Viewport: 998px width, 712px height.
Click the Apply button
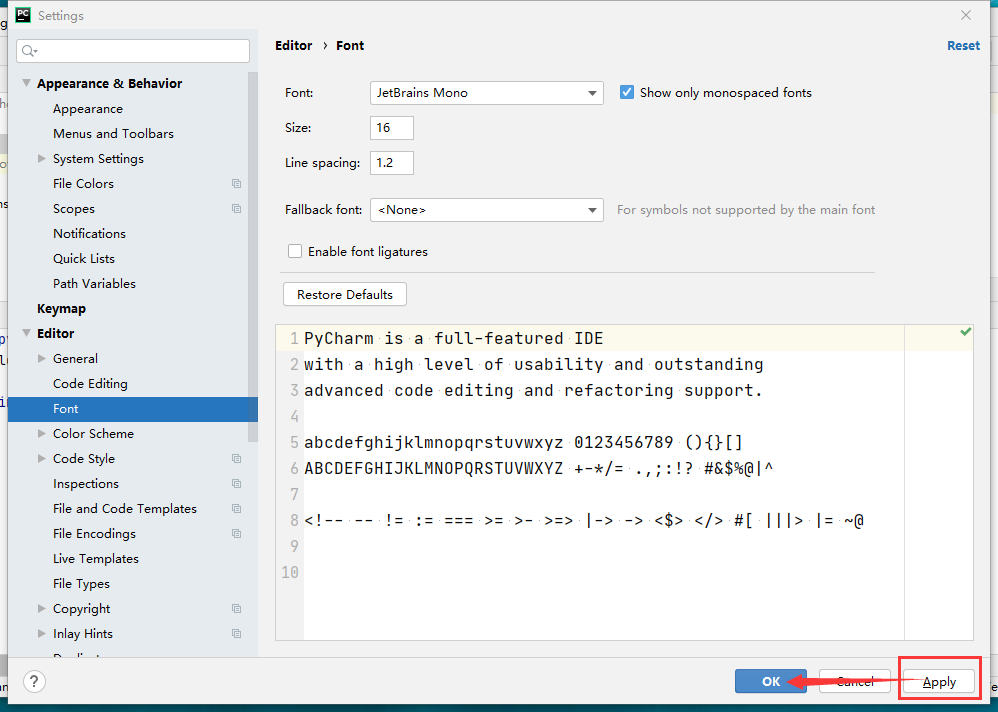point(939,681)
